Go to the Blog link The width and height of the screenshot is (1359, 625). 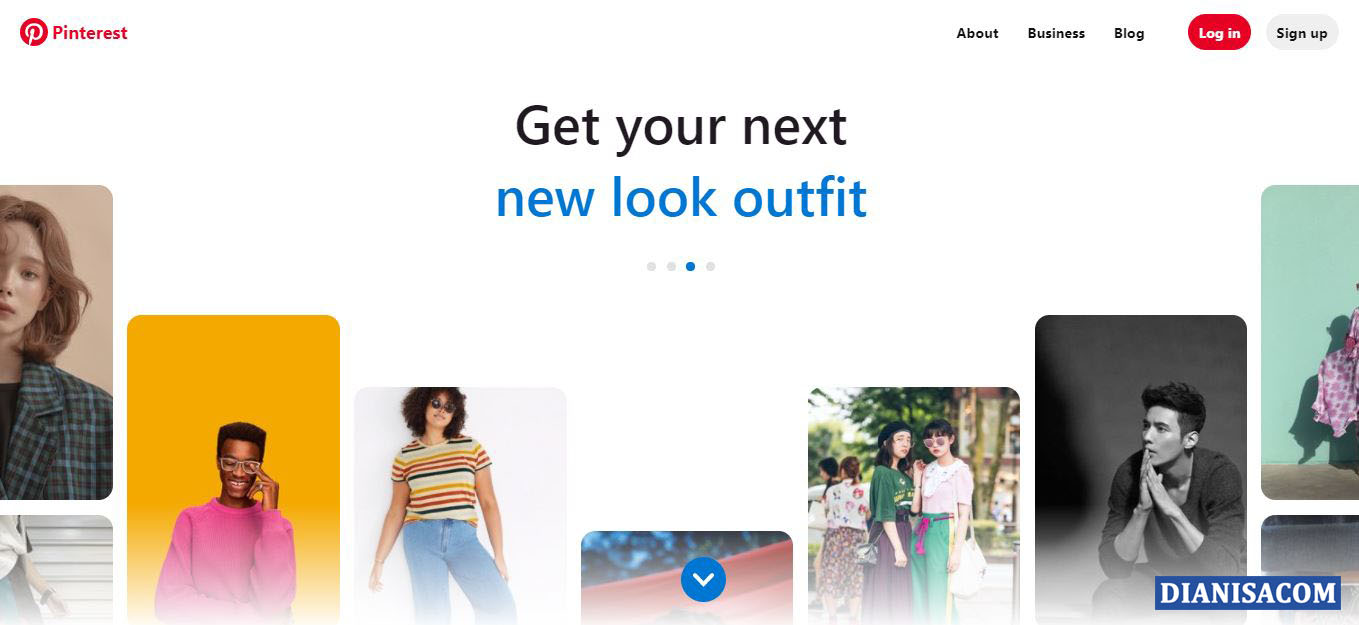1129,33
